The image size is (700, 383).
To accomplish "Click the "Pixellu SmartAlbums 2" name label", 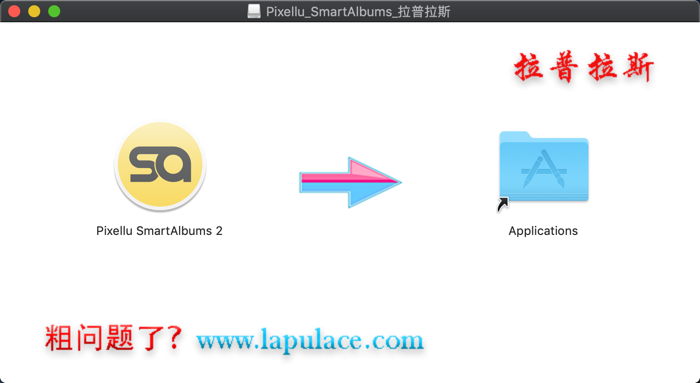I will tap(159, 231).
